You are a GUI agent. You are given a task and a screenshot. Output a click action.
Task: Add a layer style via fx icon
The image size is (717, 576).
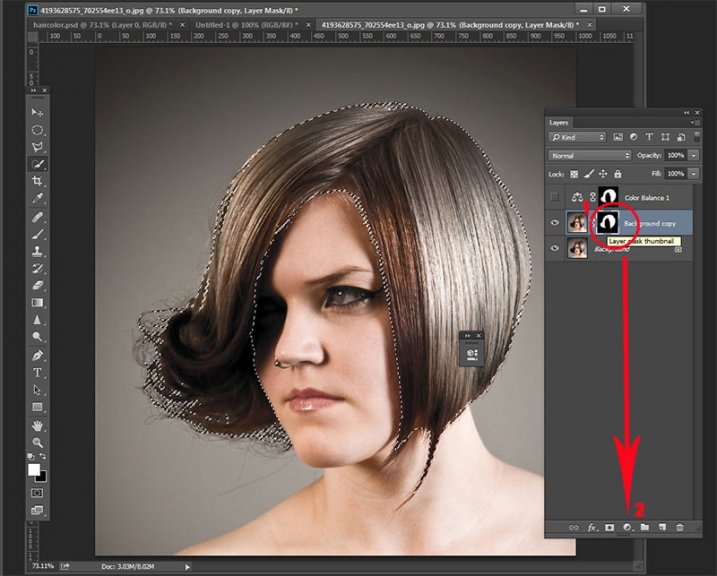tap(592, 526)
